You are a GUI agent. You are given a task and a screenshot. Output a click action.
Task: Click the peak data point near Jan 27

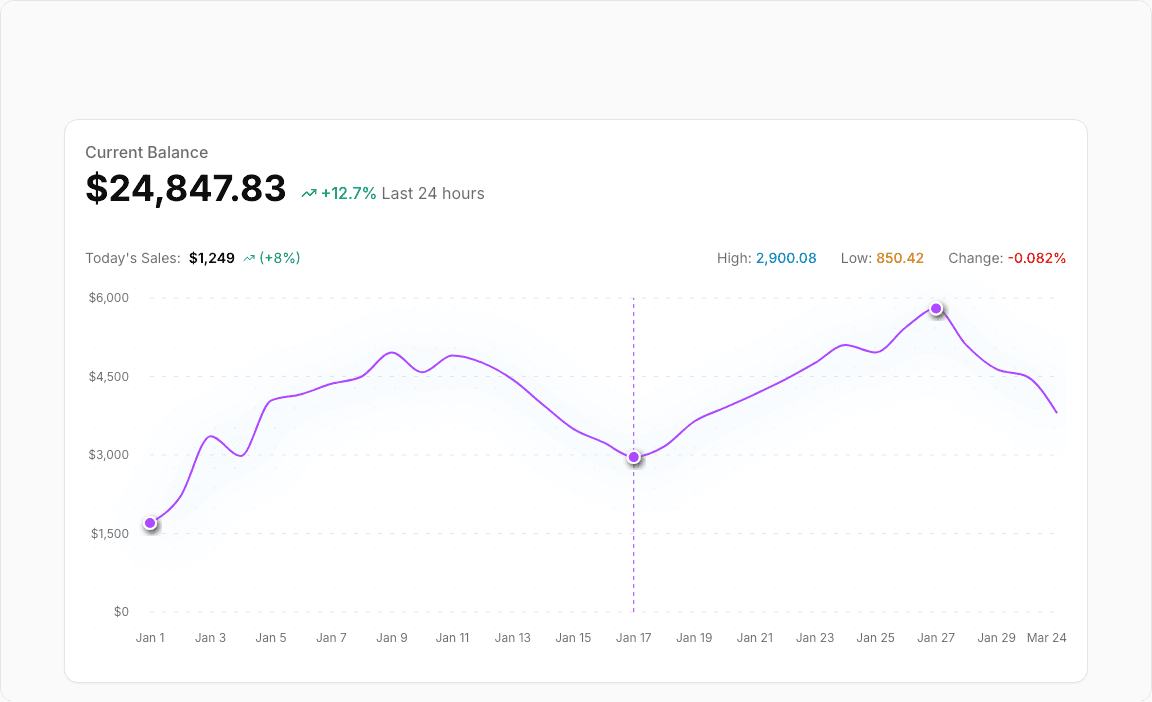(x=936, y=309)
